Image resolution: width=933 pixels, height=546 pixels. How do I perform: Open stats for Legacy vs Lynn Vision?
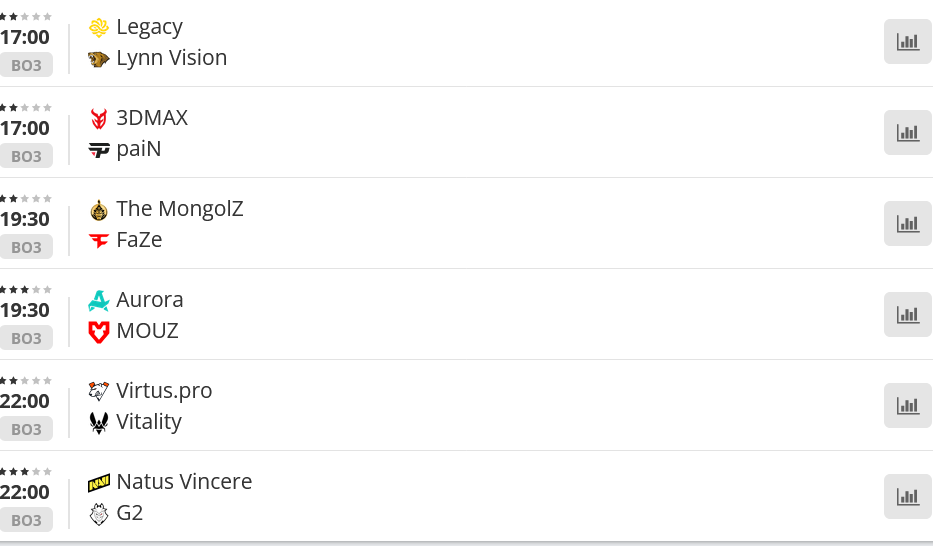pos(908,42)
